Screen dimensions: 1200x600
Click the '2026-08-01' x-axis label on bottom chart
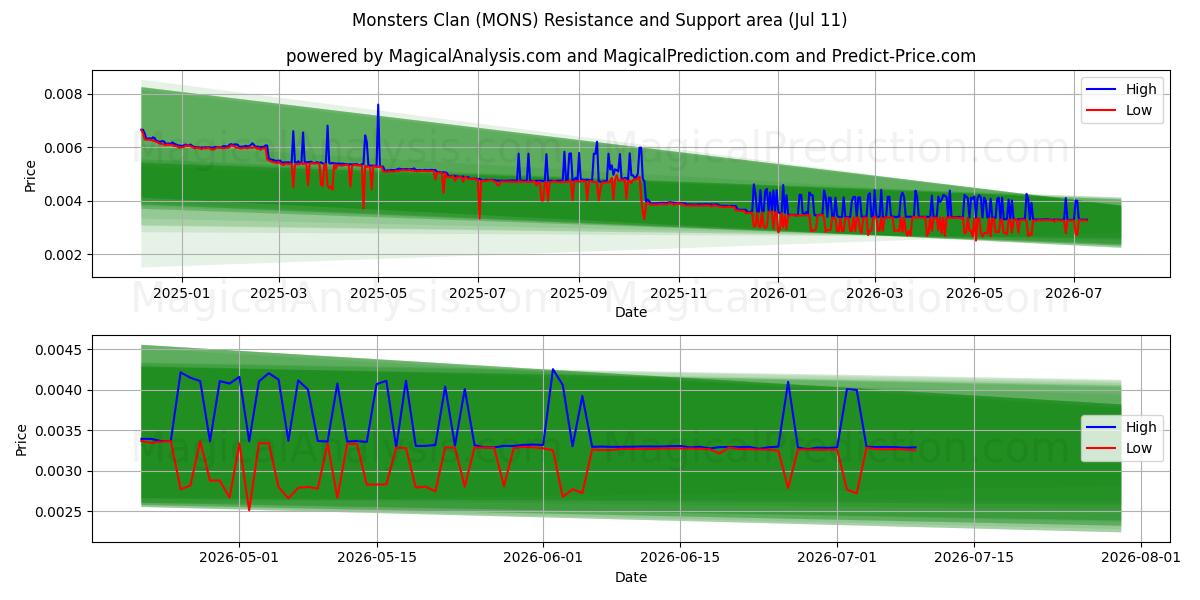coord(1140,558)
